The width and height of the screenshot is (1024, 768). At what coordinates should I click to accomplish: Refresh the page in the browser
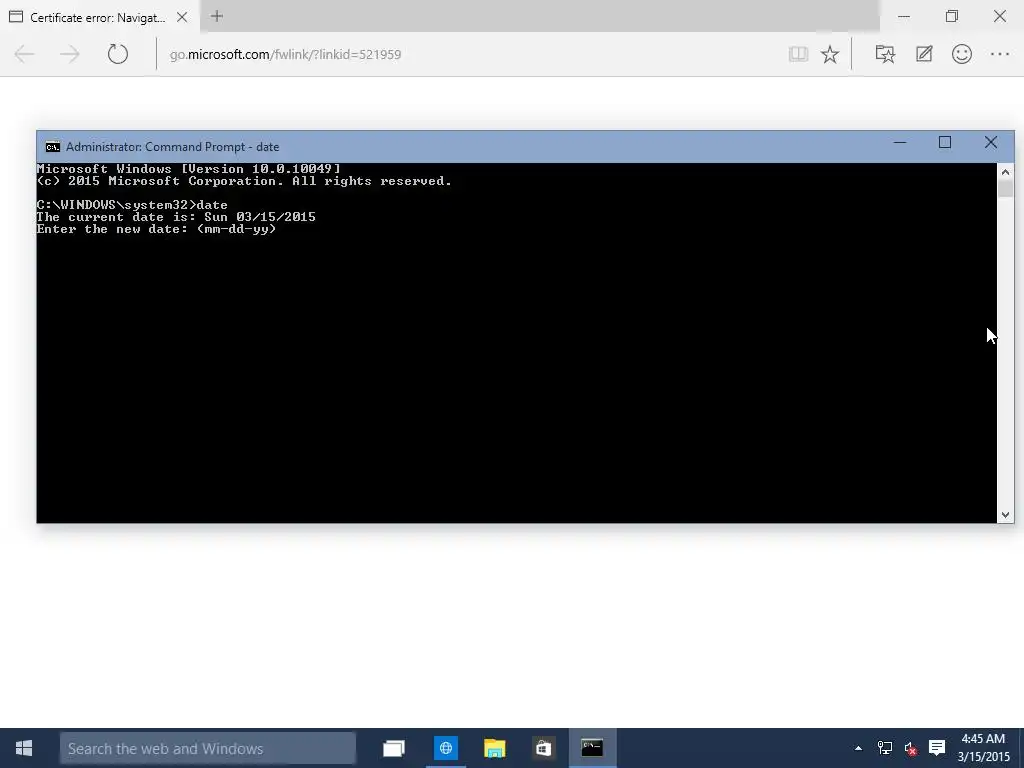pos(118,54)
